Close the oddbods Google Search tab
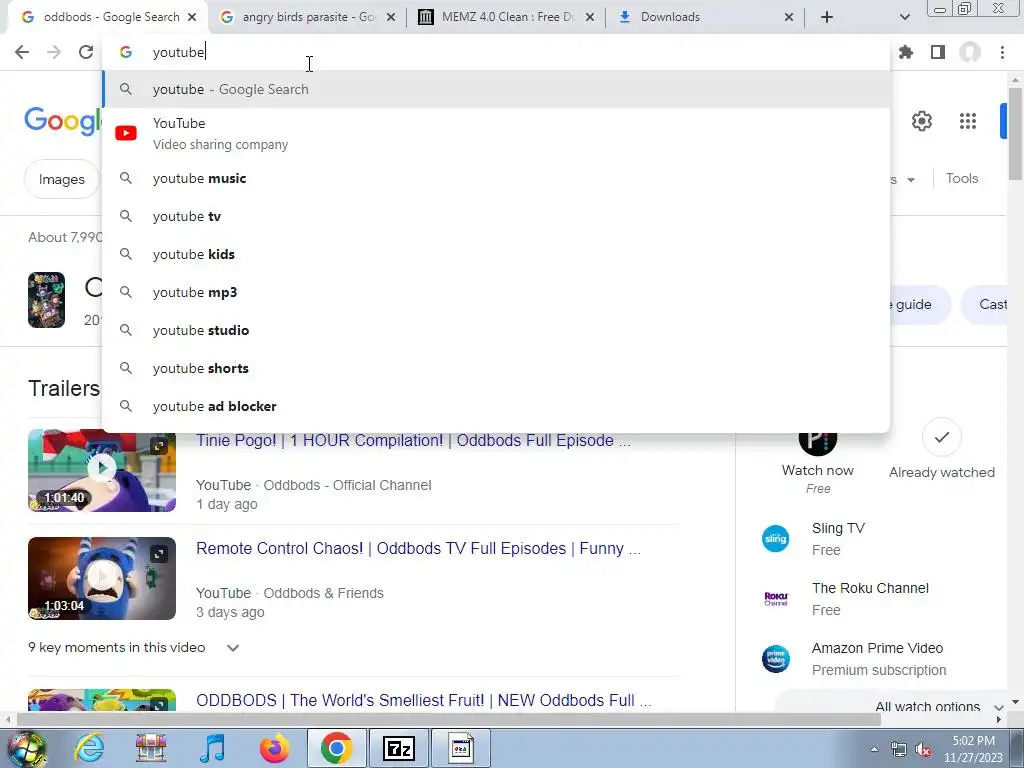Screen dimensions: 1024x768 coord(192,17)
